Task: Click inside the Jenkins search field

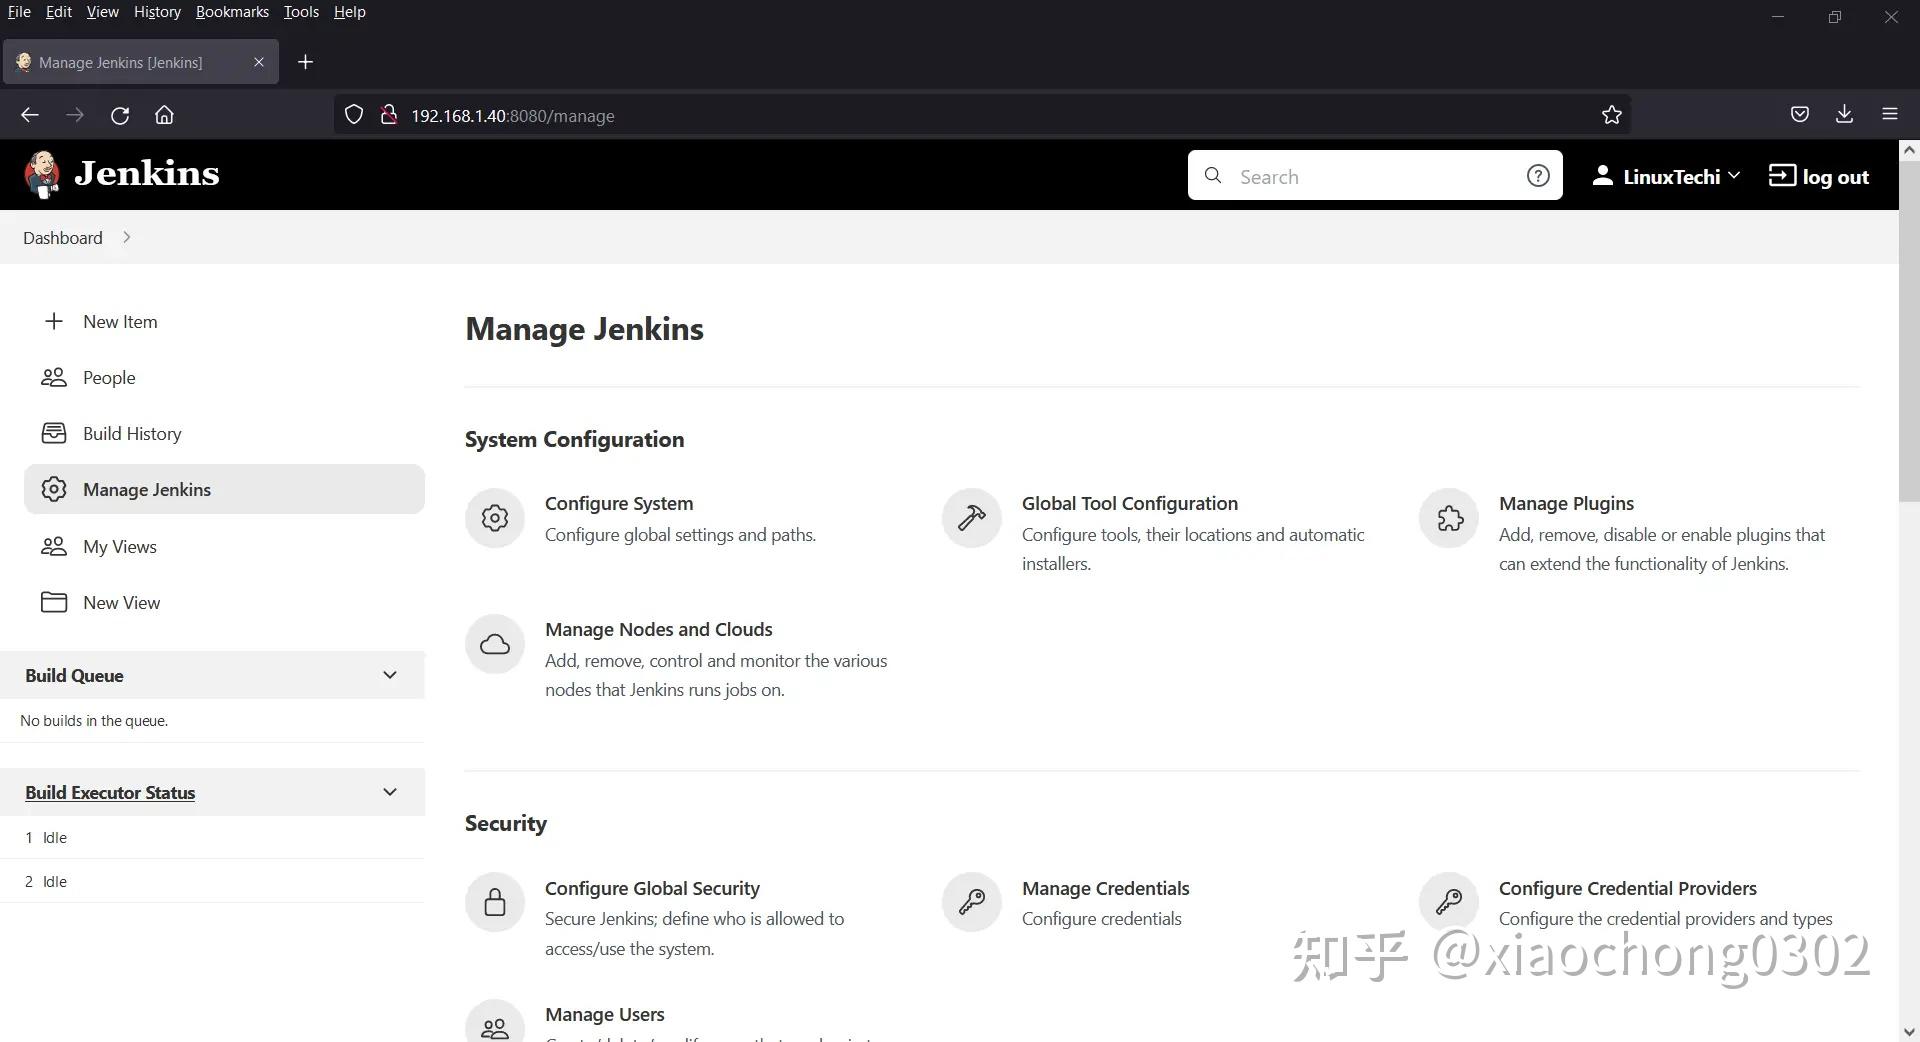Action: [1370, 175]
